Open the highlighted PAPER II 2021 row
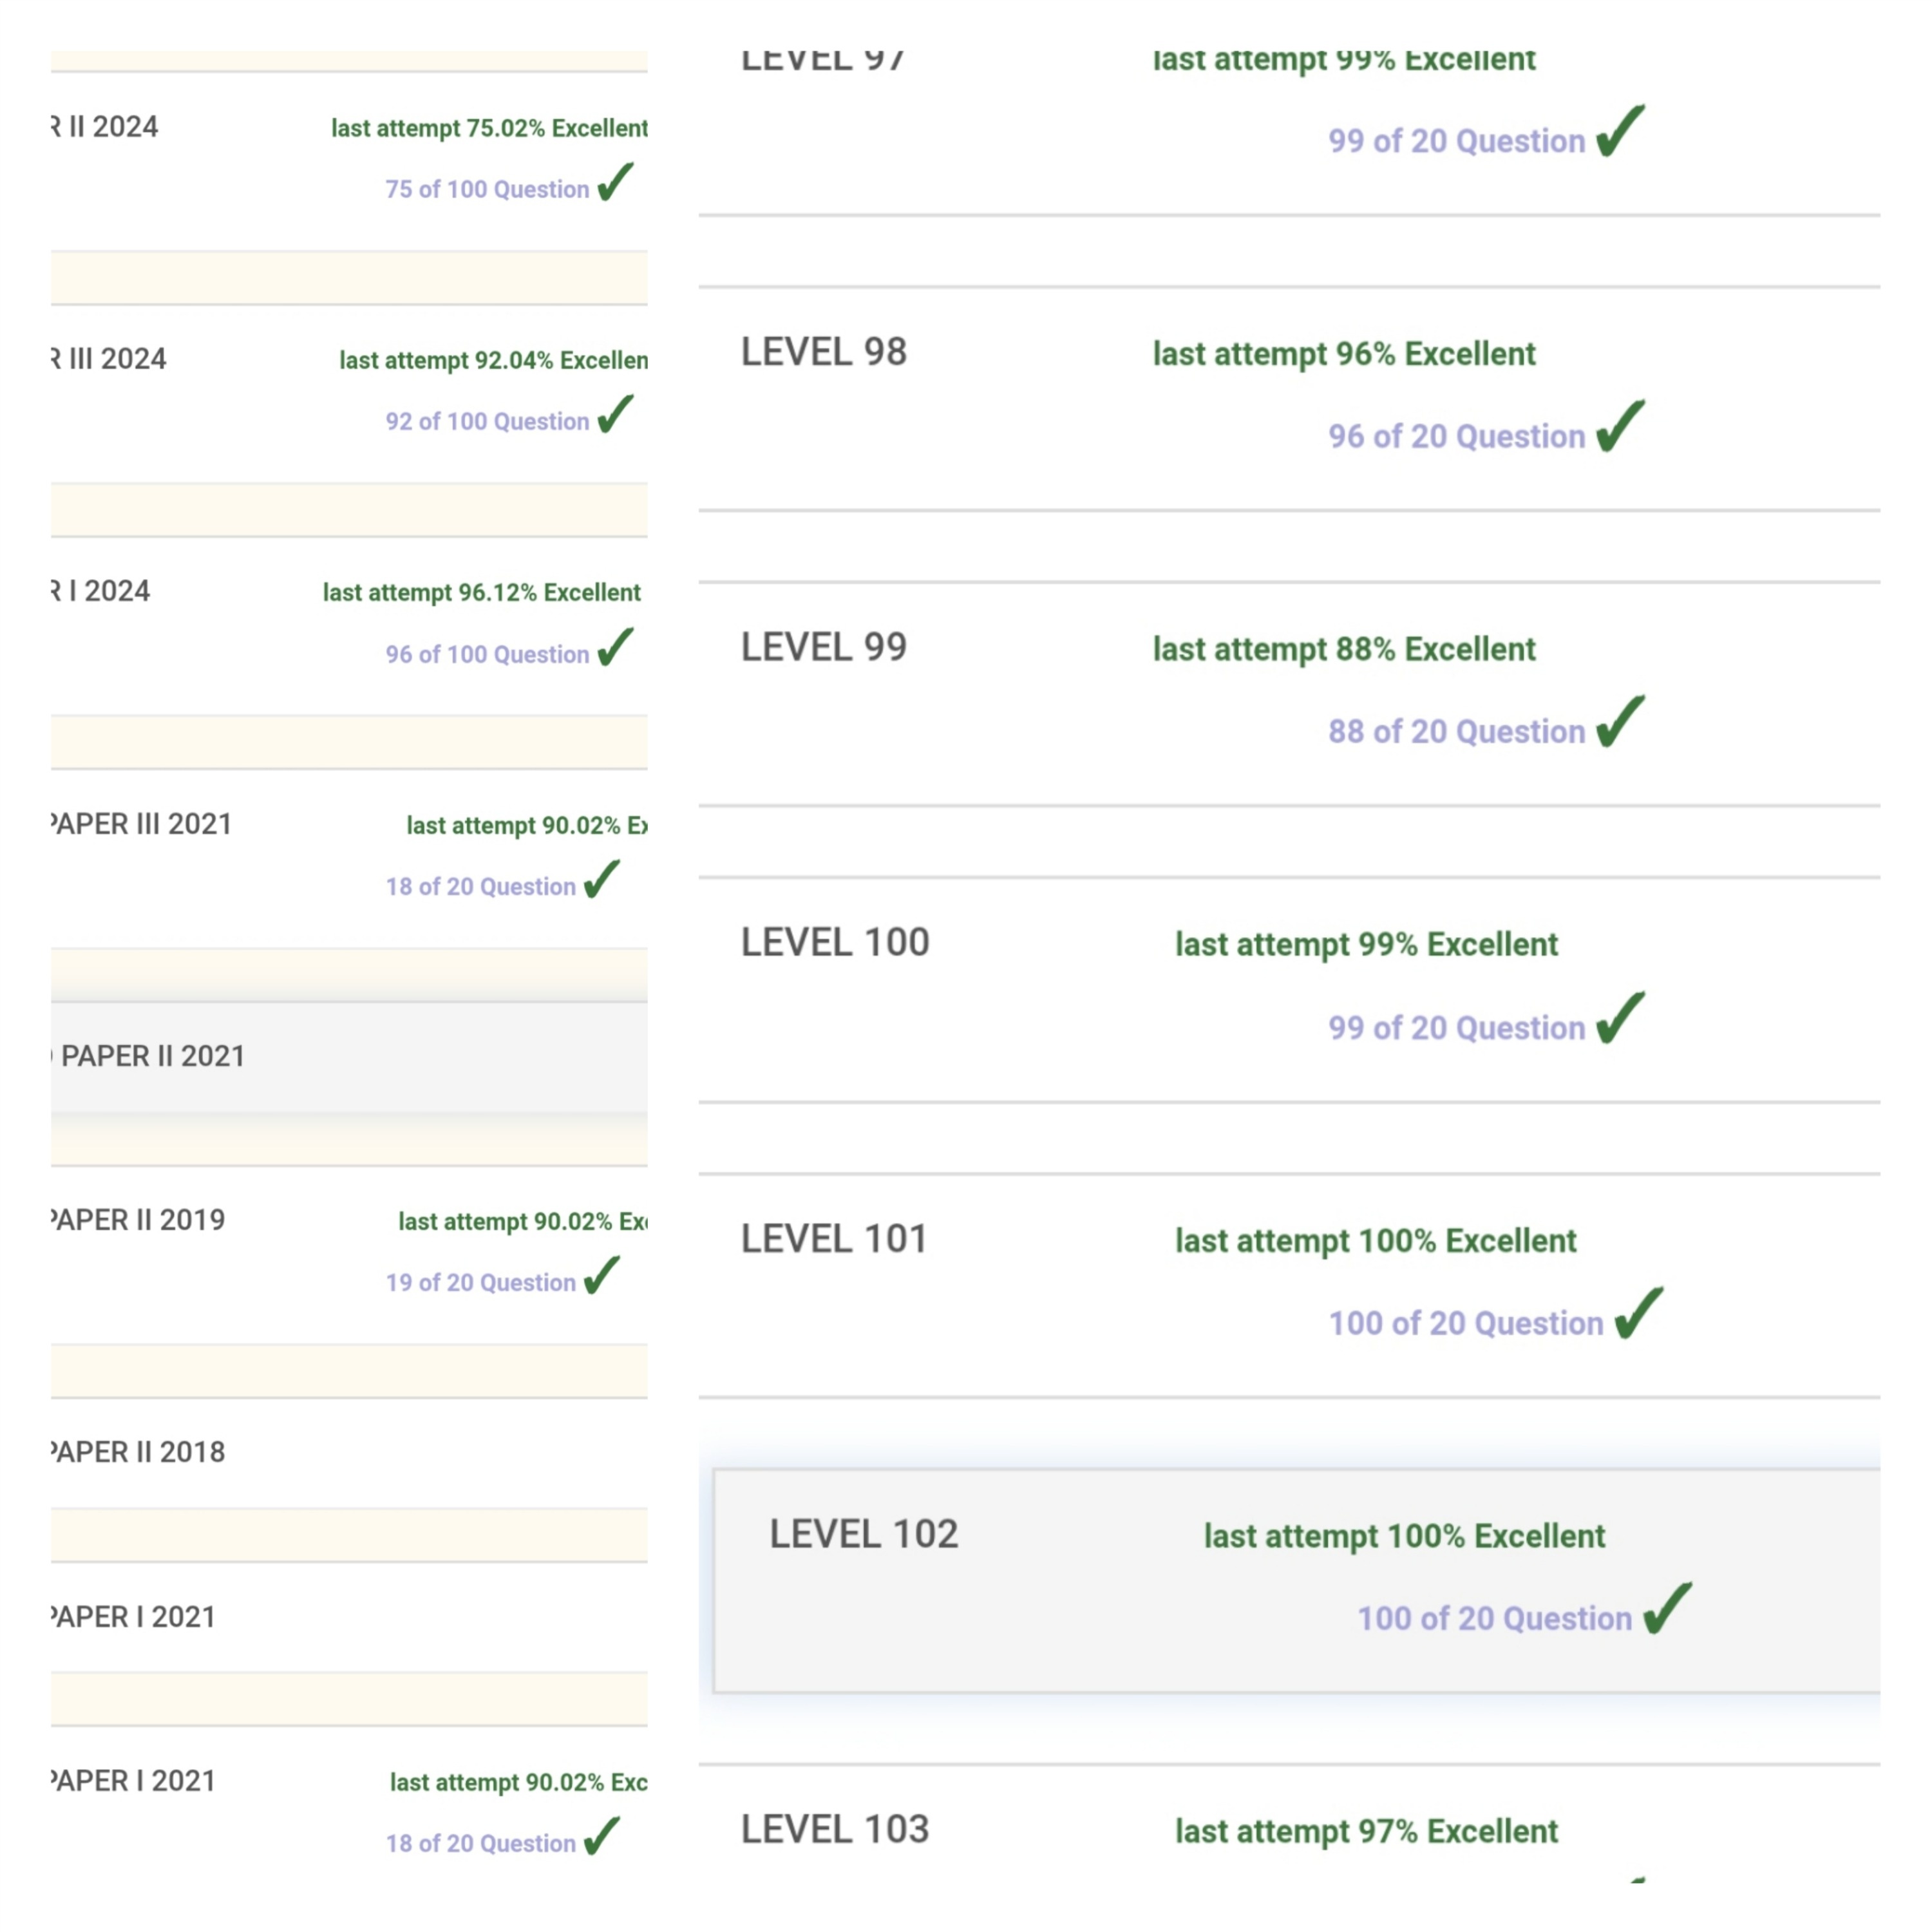 point(152,1056)
